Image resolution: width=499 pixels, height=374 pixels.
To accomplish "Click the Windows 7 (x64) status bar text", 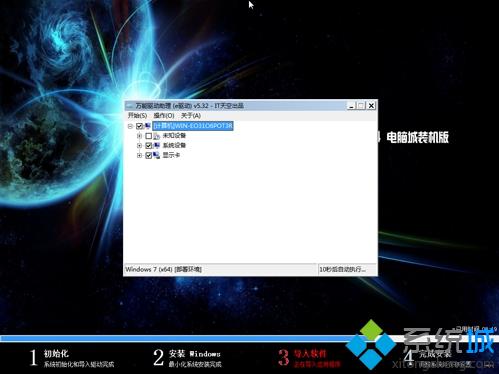I will pyautogui.click(x=163, y=269).
